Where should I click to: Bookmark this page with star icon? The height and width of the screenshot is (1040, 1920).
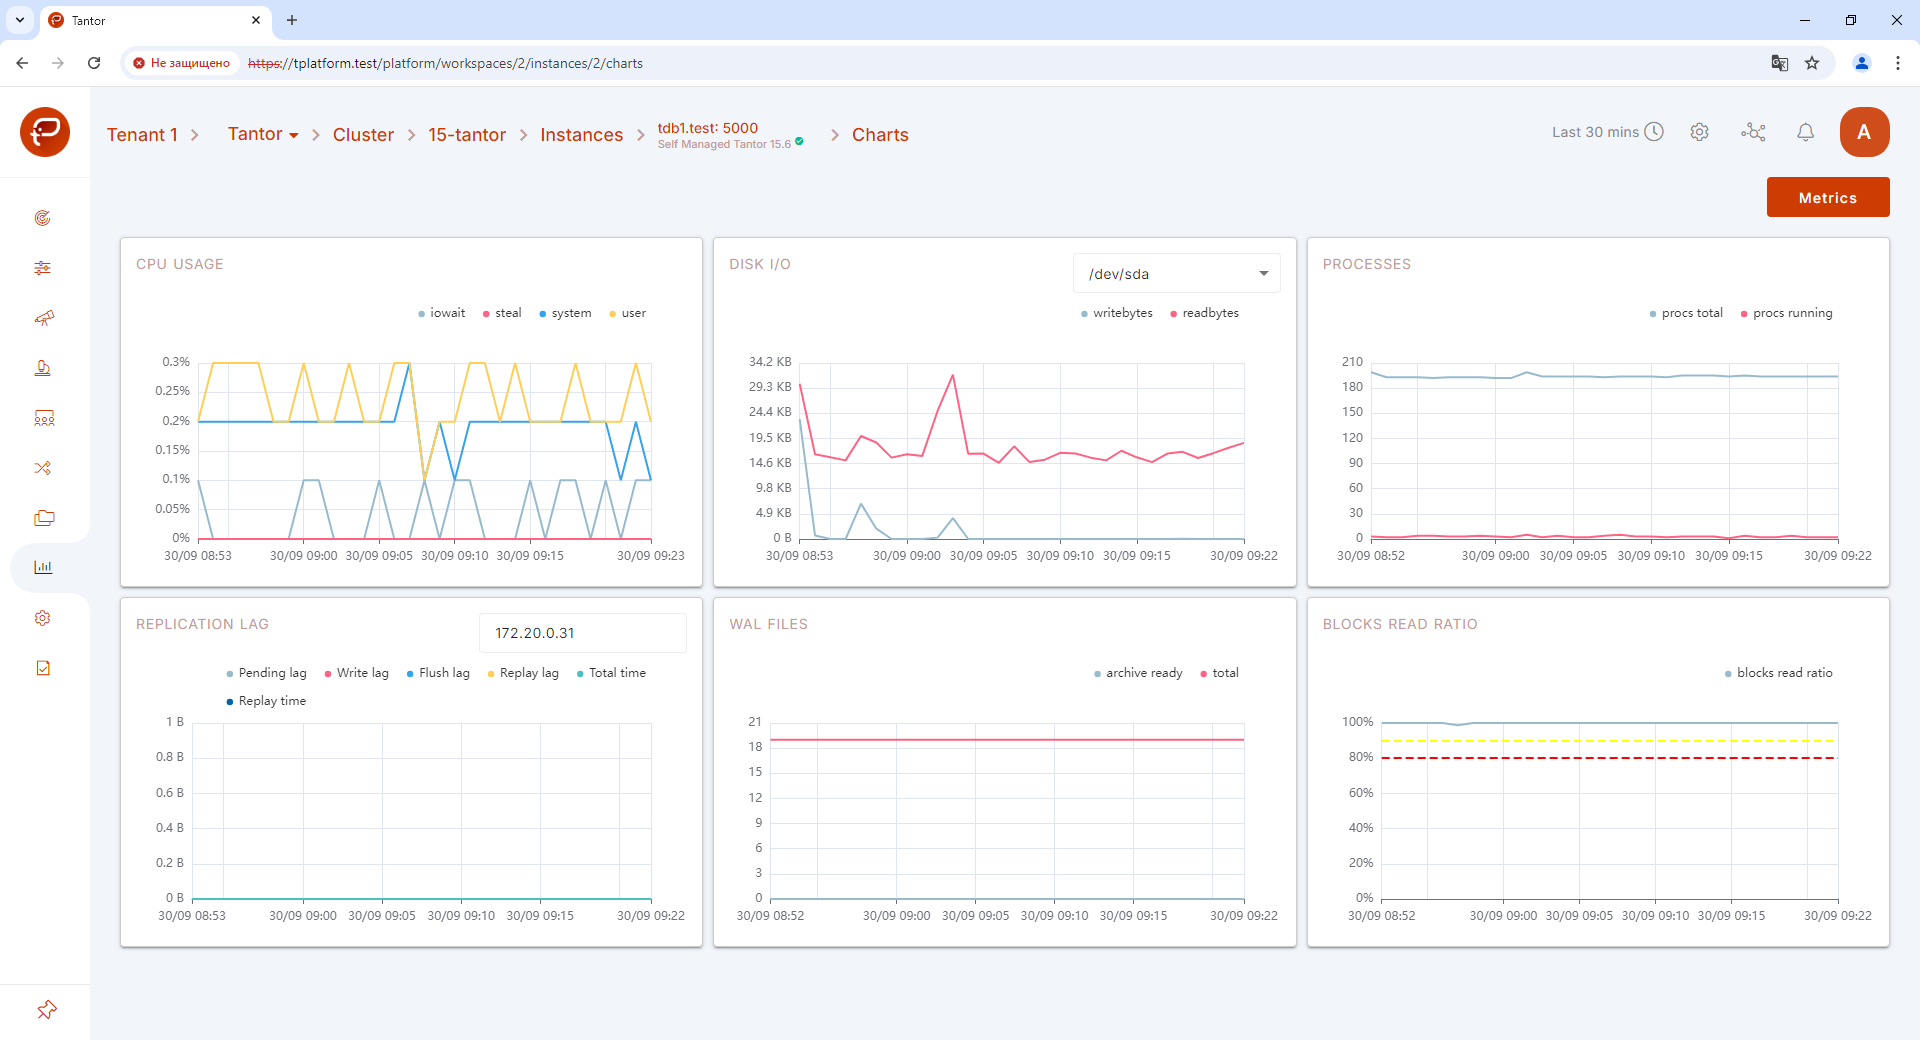1812,63
